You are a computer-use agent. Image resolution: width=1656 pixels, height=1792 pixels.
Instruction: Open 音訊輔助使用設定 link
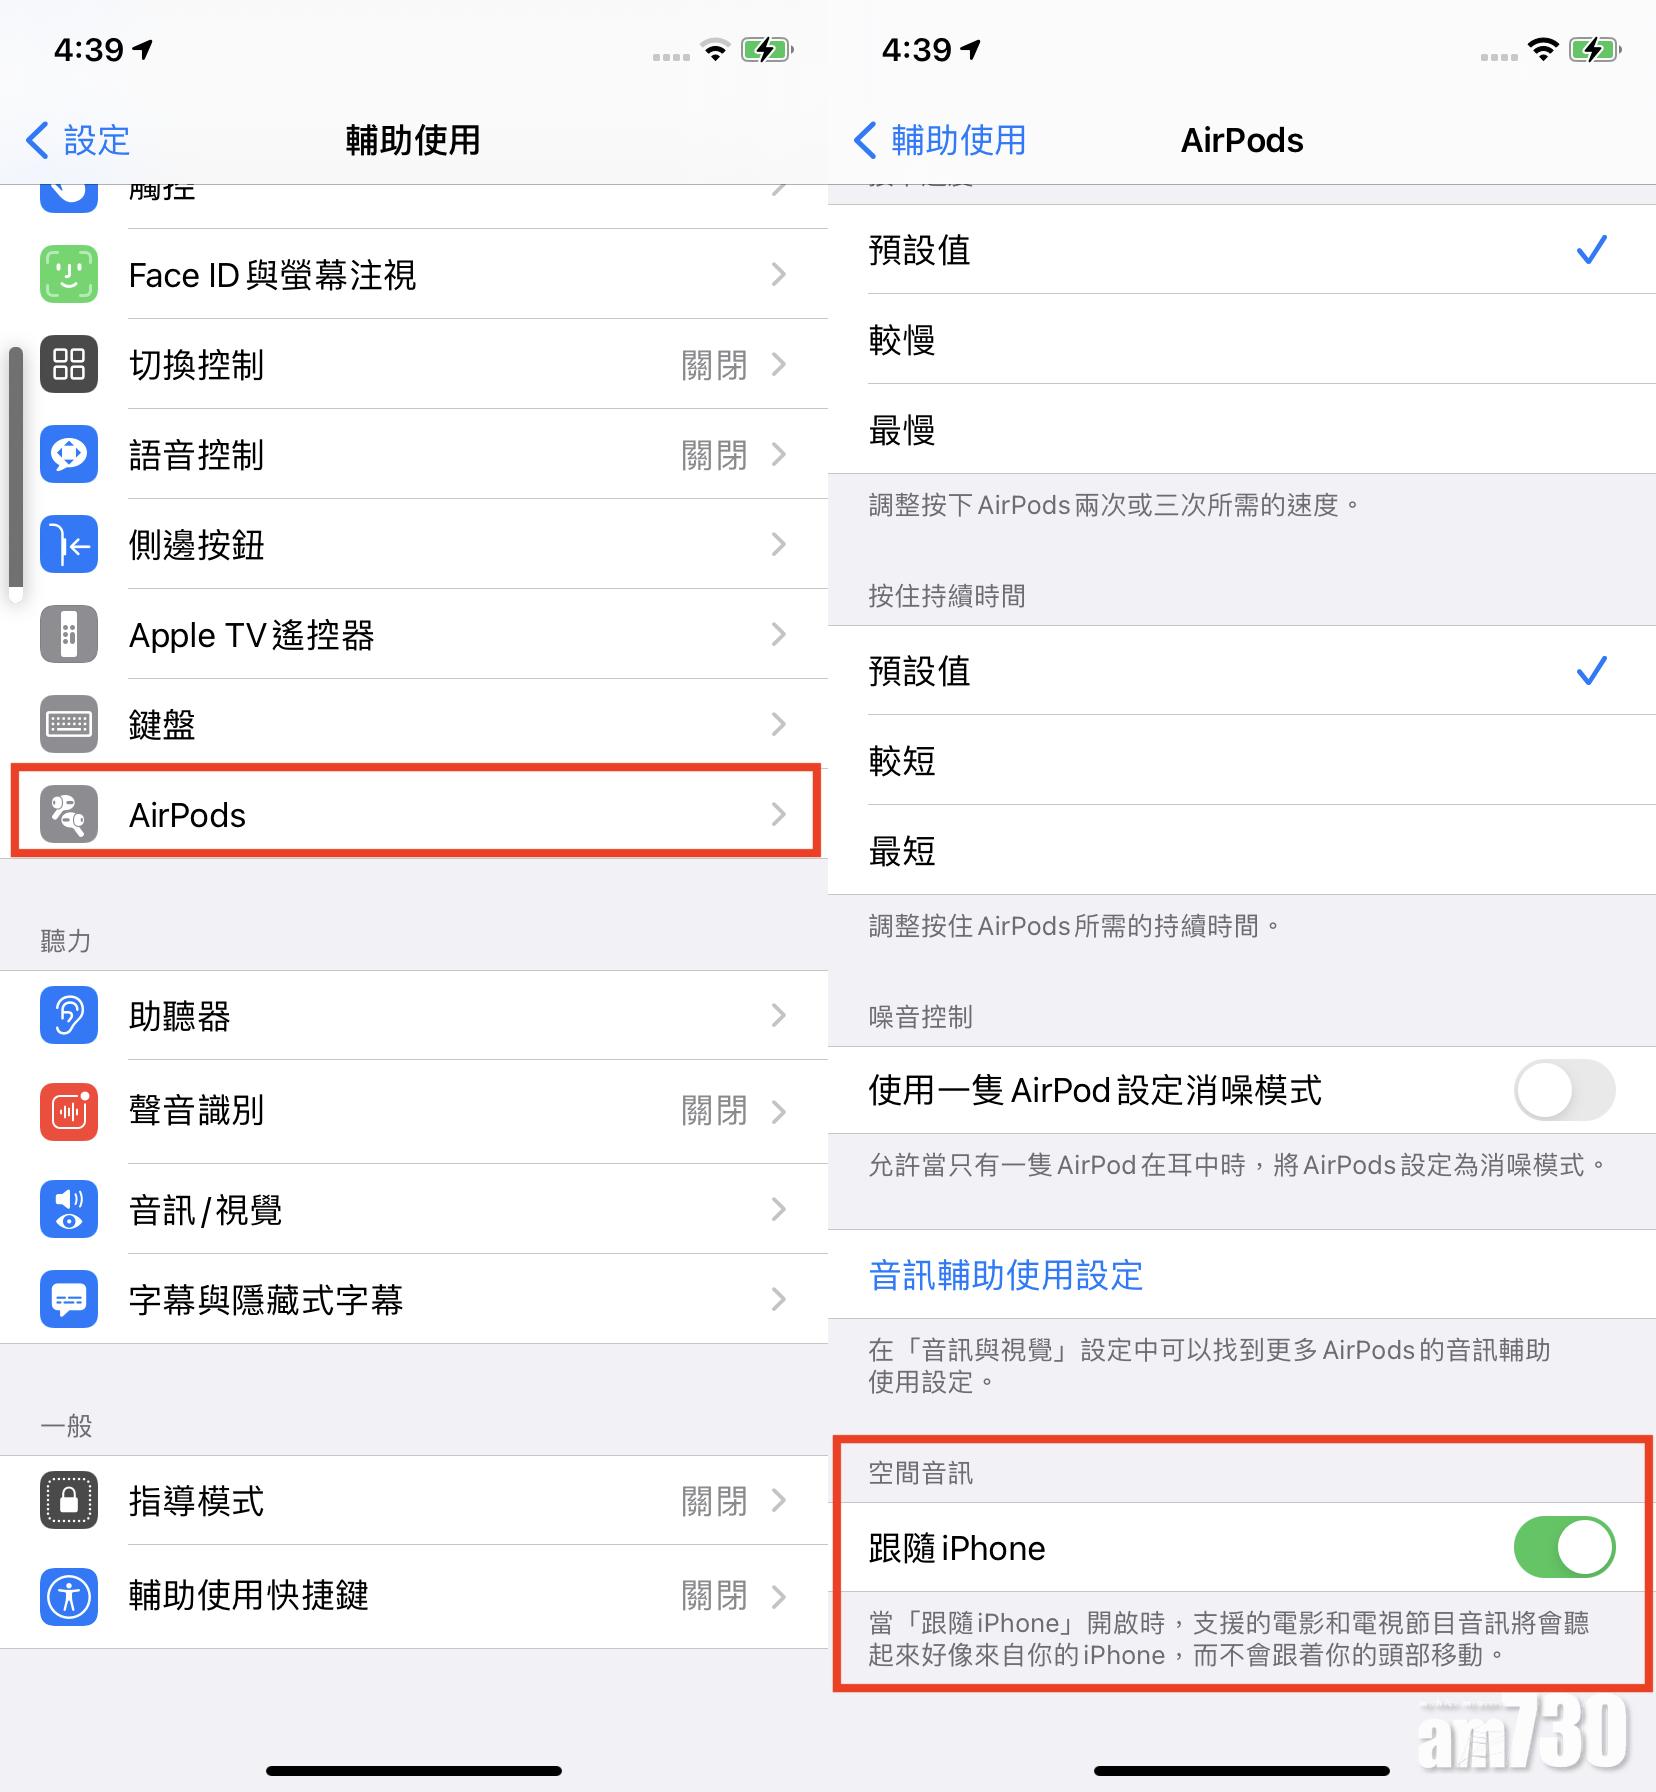click(x=1005, y=1275)
